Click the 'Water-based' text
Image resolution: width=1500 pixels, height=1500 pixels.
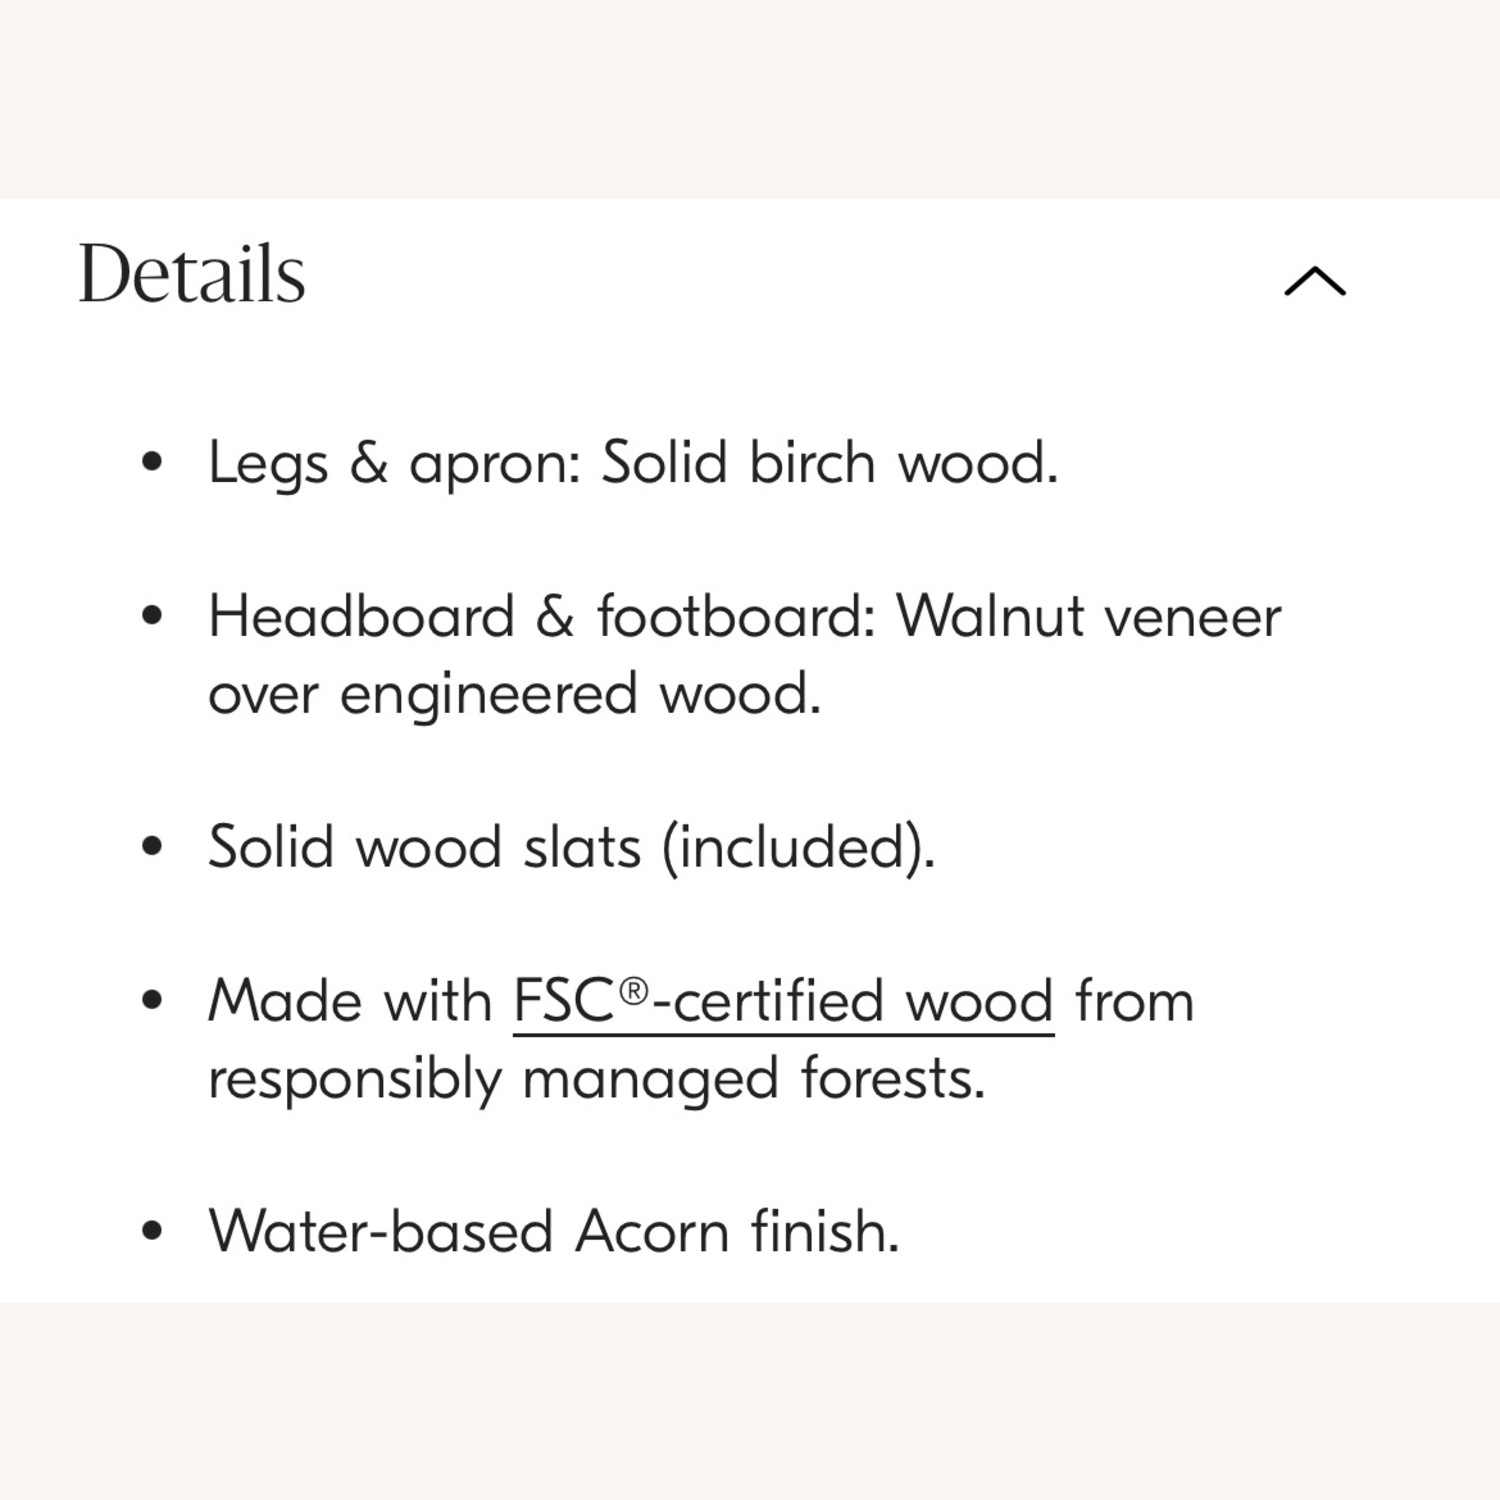pos(380,1231)
